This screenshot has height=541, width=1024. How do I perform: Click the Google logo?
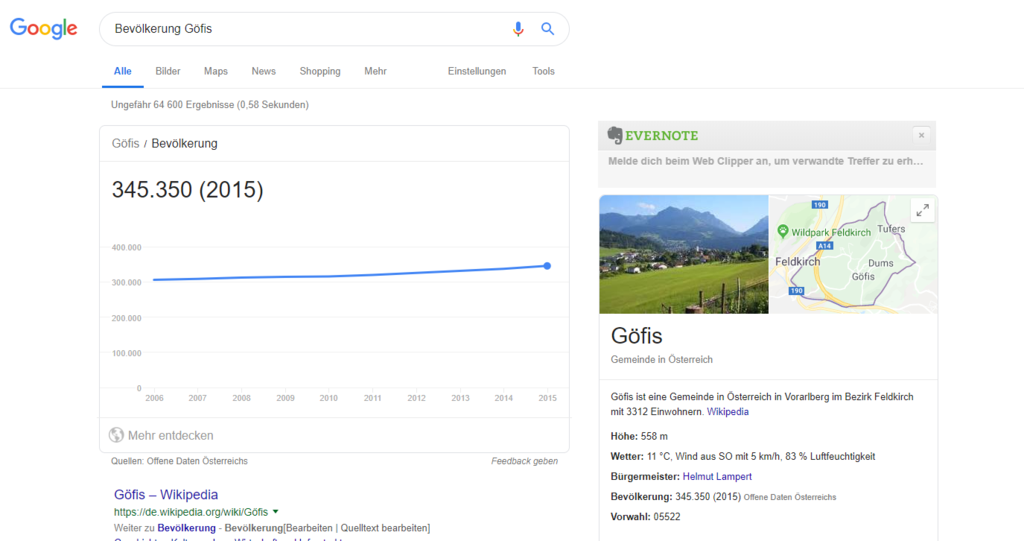tap(44, 29)
